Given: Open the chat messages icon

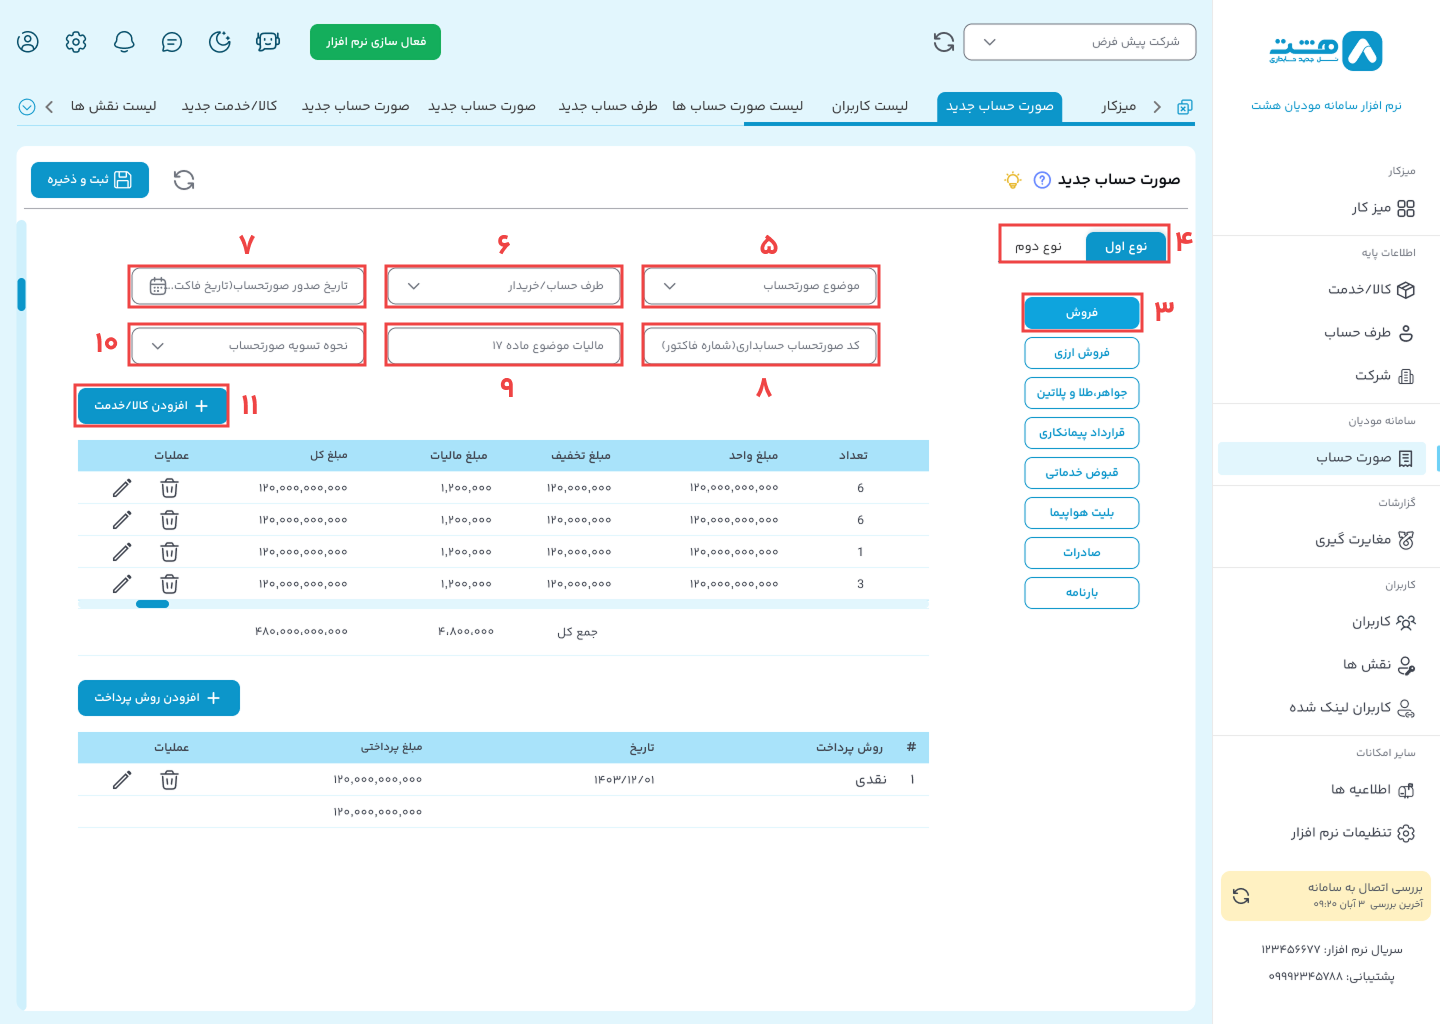Looking at the screenshot, I should click(172, 42).
